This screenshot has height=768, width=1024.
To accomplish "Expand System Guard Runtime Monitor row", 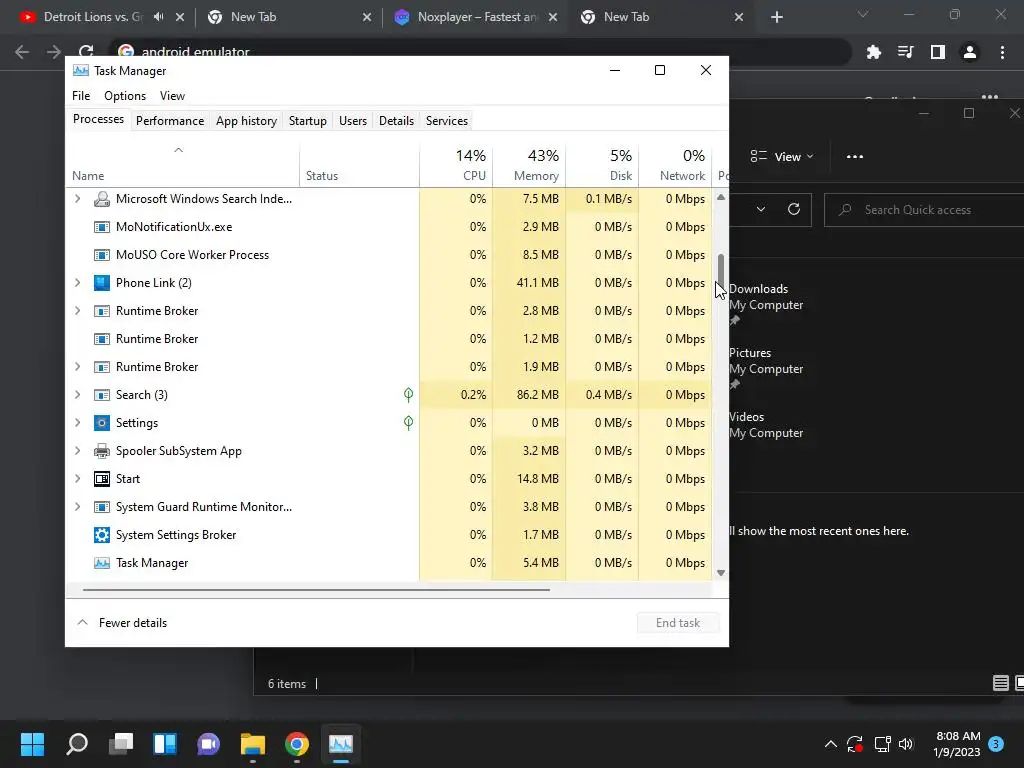I will (x=78, y=507).
